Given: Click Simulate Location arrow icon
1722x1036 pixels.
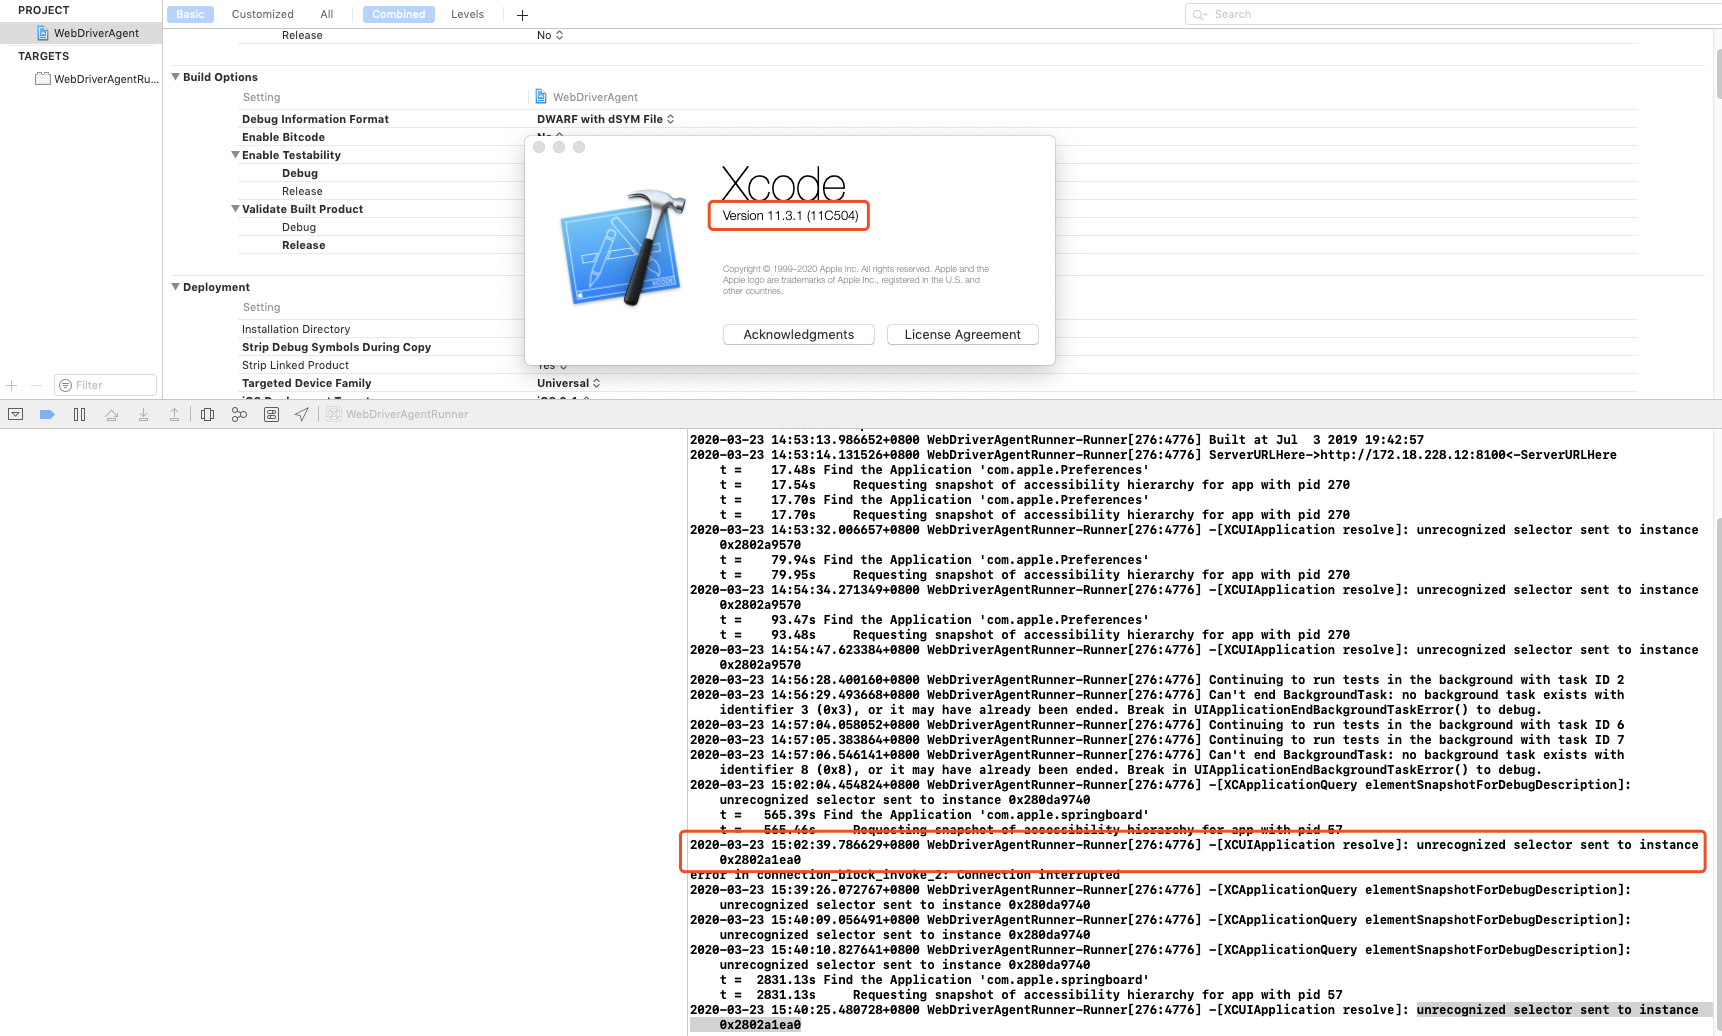Looking at the screenshot, I should [301, 414].
